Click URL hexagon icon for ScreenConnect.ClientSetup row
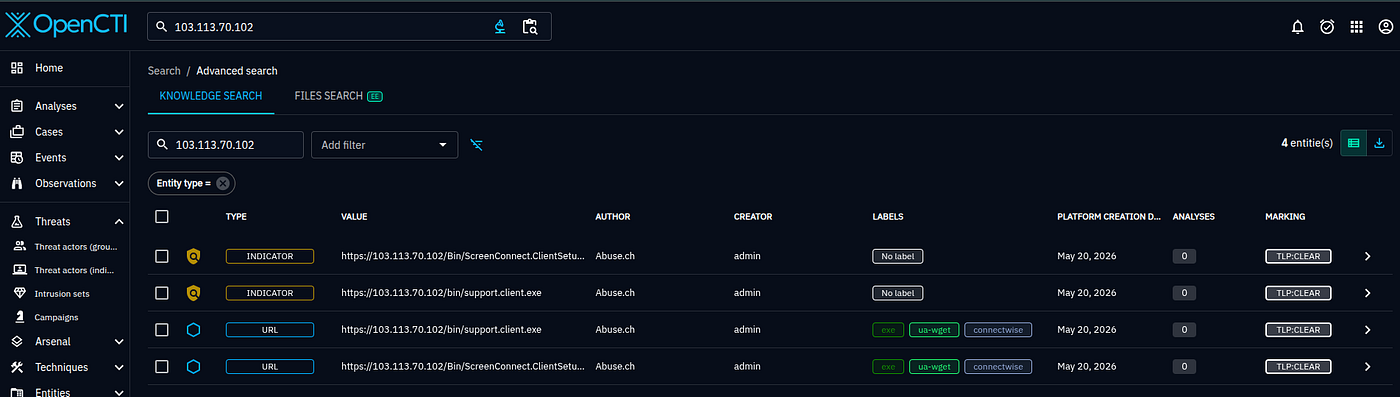Screen dimensions: 1400x397 click(x=194, y=367)
